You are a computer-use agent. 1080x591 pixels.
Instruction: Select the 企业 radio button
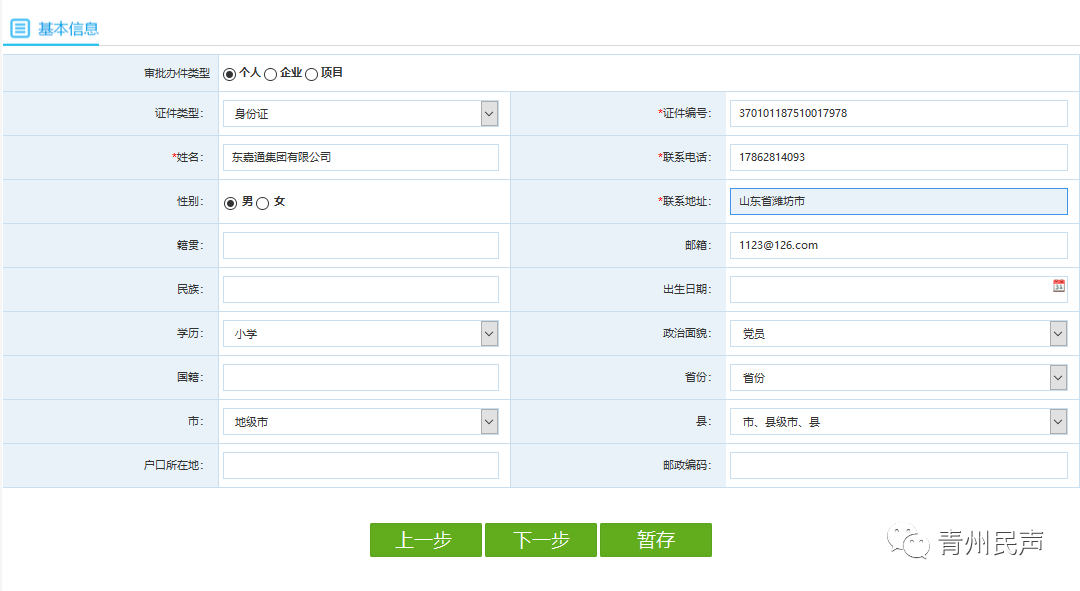click(270, 72)
